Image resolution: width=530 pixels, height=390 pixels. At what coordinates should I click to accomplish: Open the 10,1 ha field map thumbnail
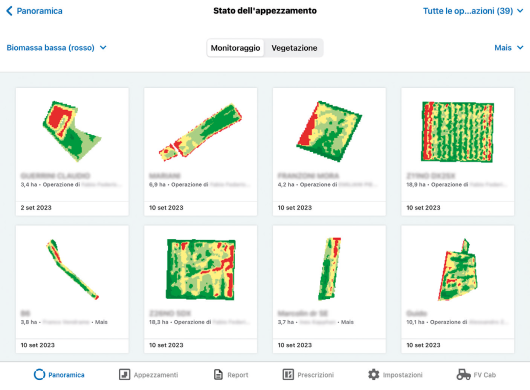(458, 270)
